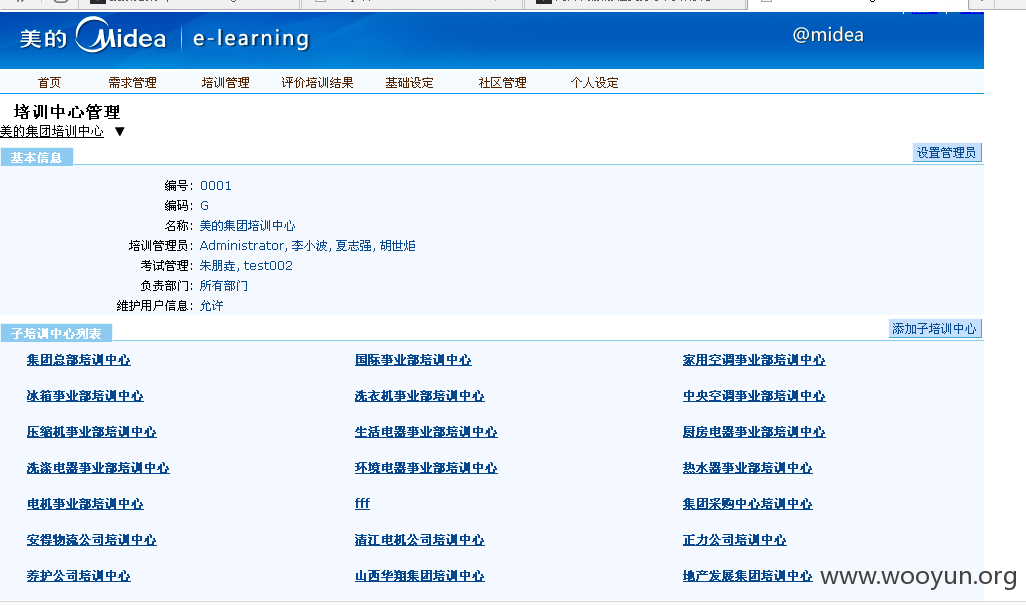Image resolution: width=1026 pixels, height=605 pixels.
Task: Click the 设置管理员 button
Action: [x=947, y=152]
